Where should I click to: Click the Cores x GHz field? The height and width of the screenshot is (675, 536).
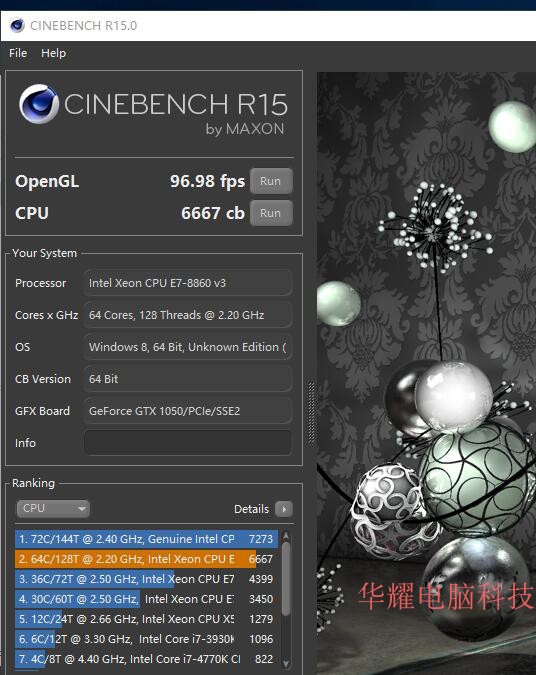coord(188,315)
